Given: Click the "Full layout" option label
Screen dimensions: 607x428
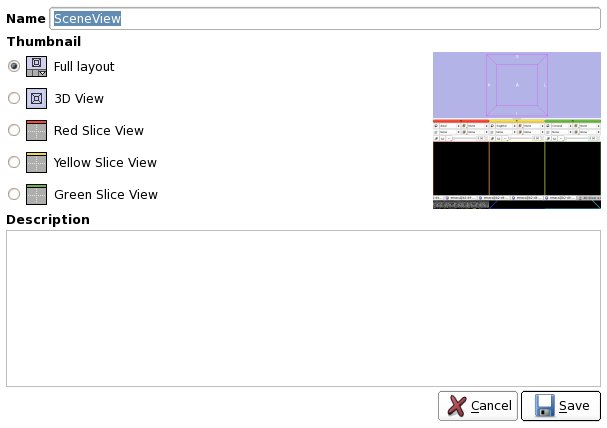Looking at the screenshot, I should 84,66.
